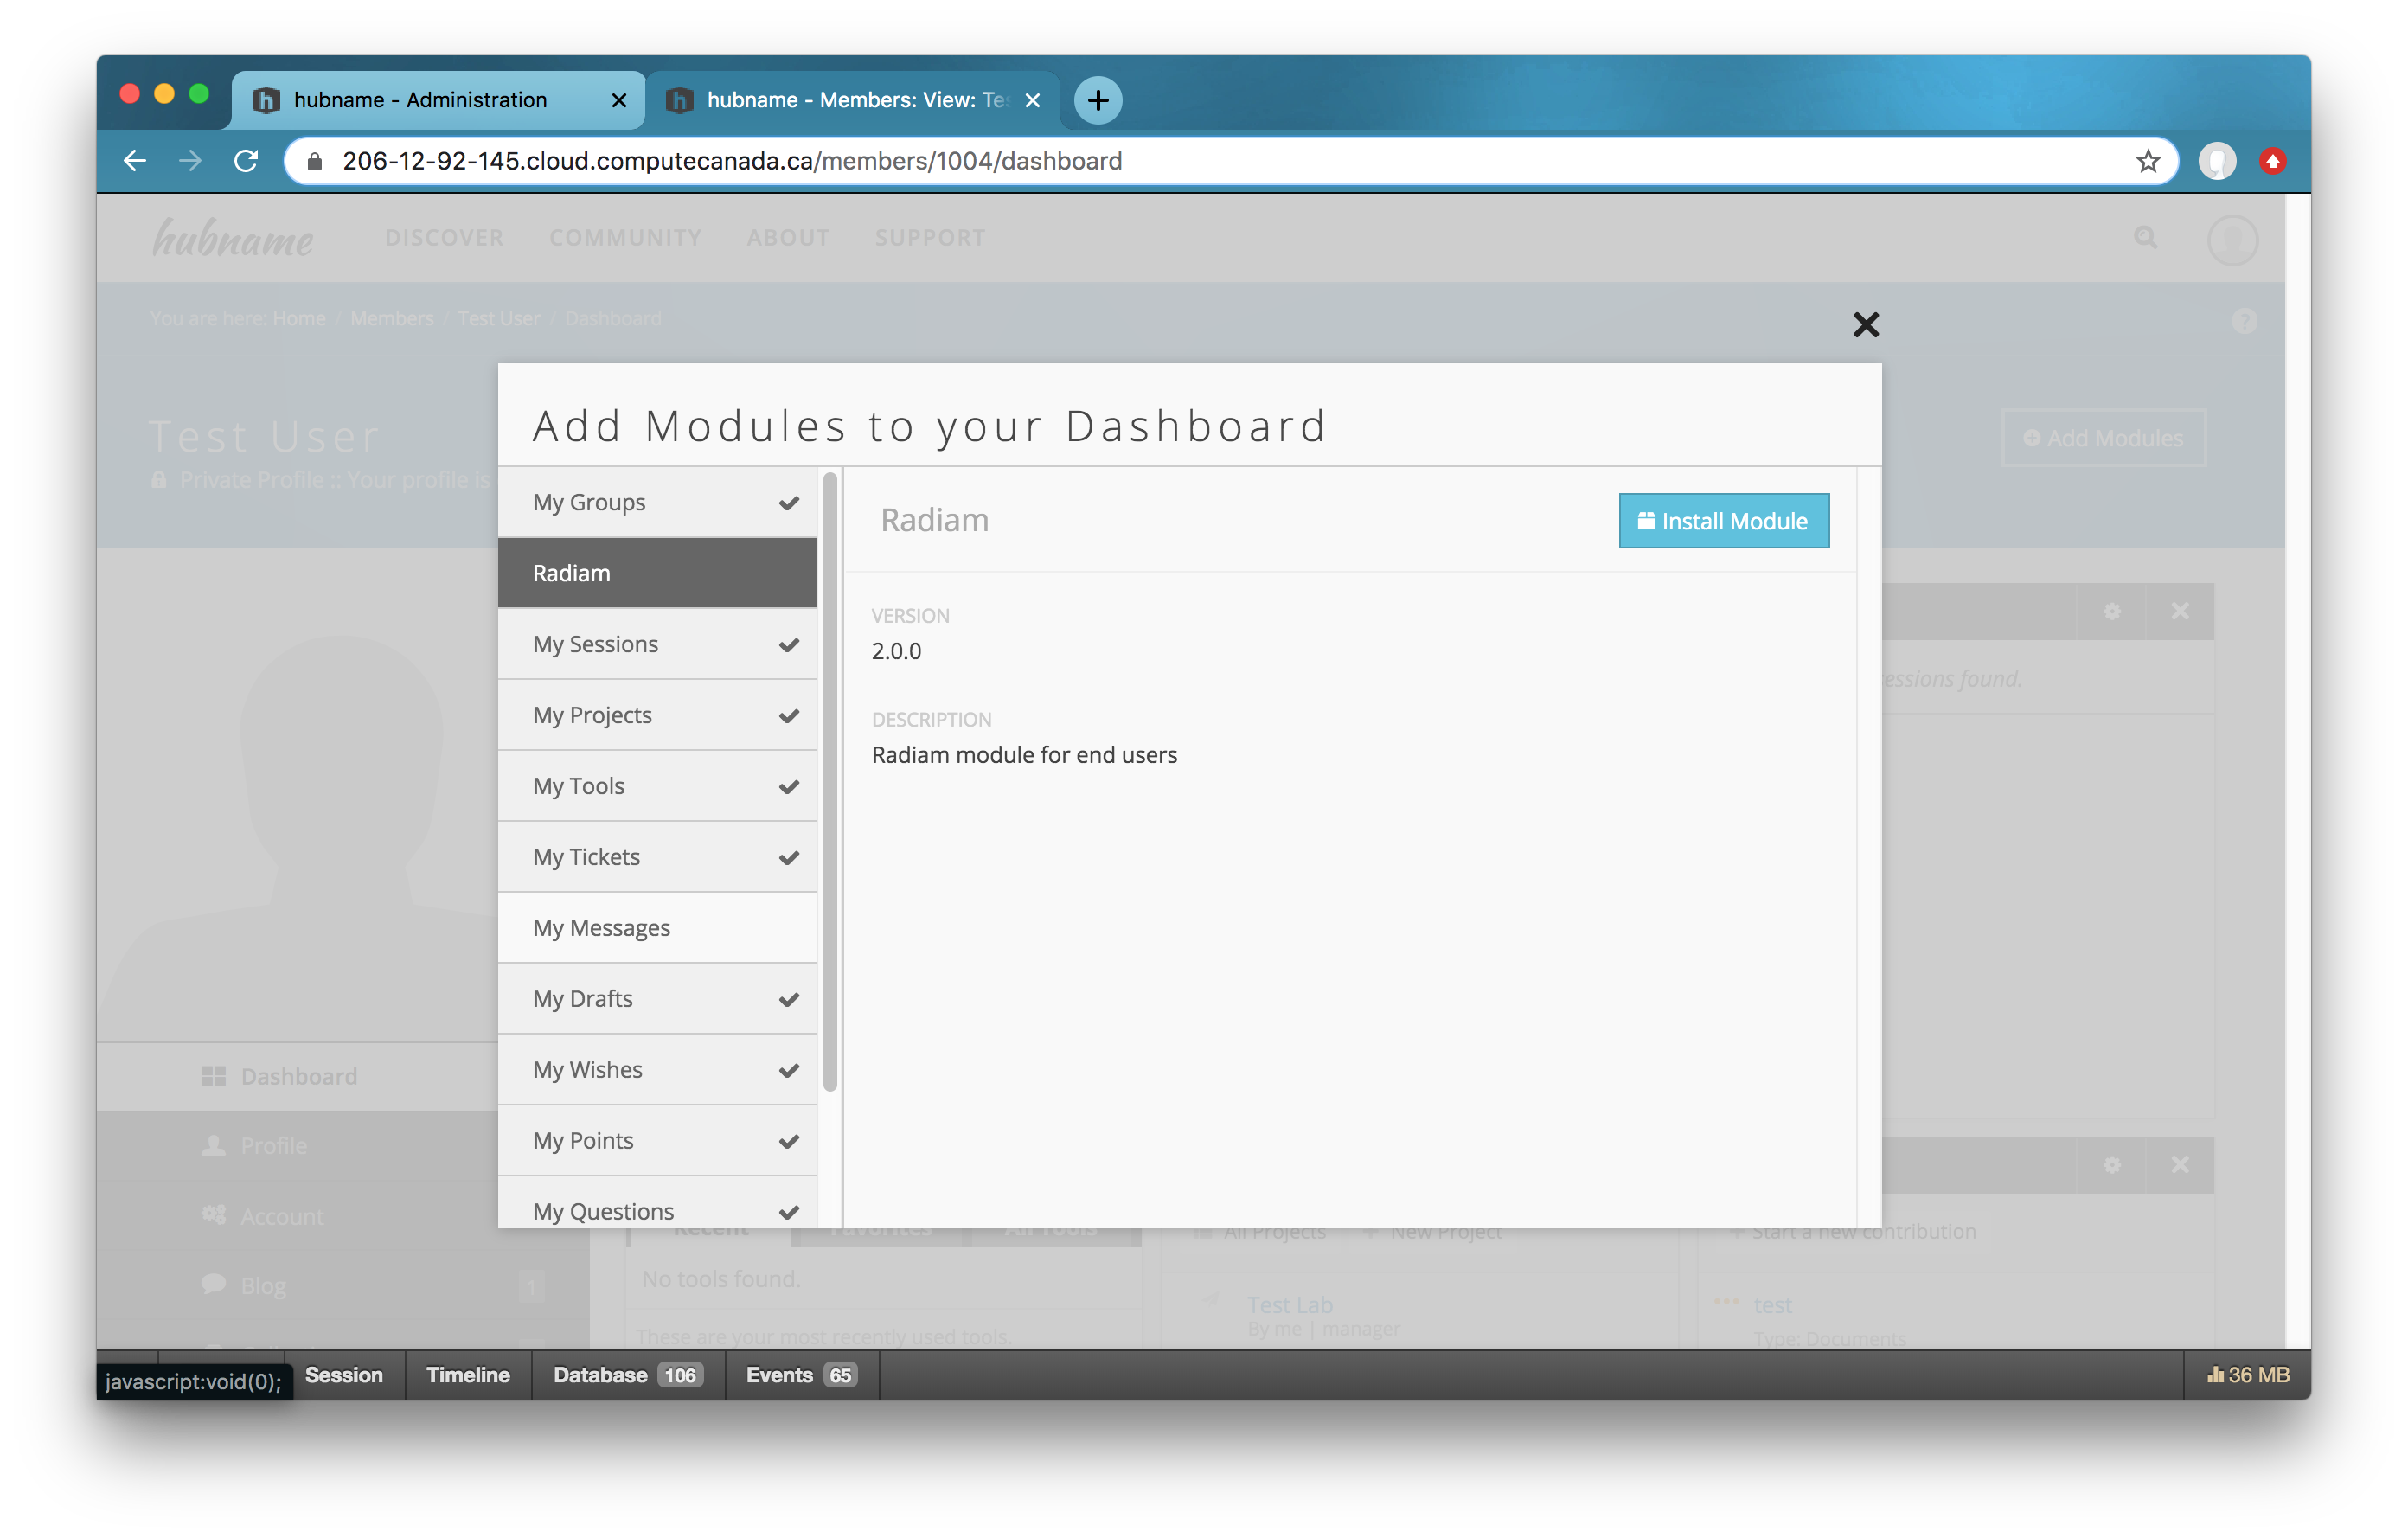Click the red update extension icon
Viewport: 2408px width, 1538px height.
tap(2272, 161)
